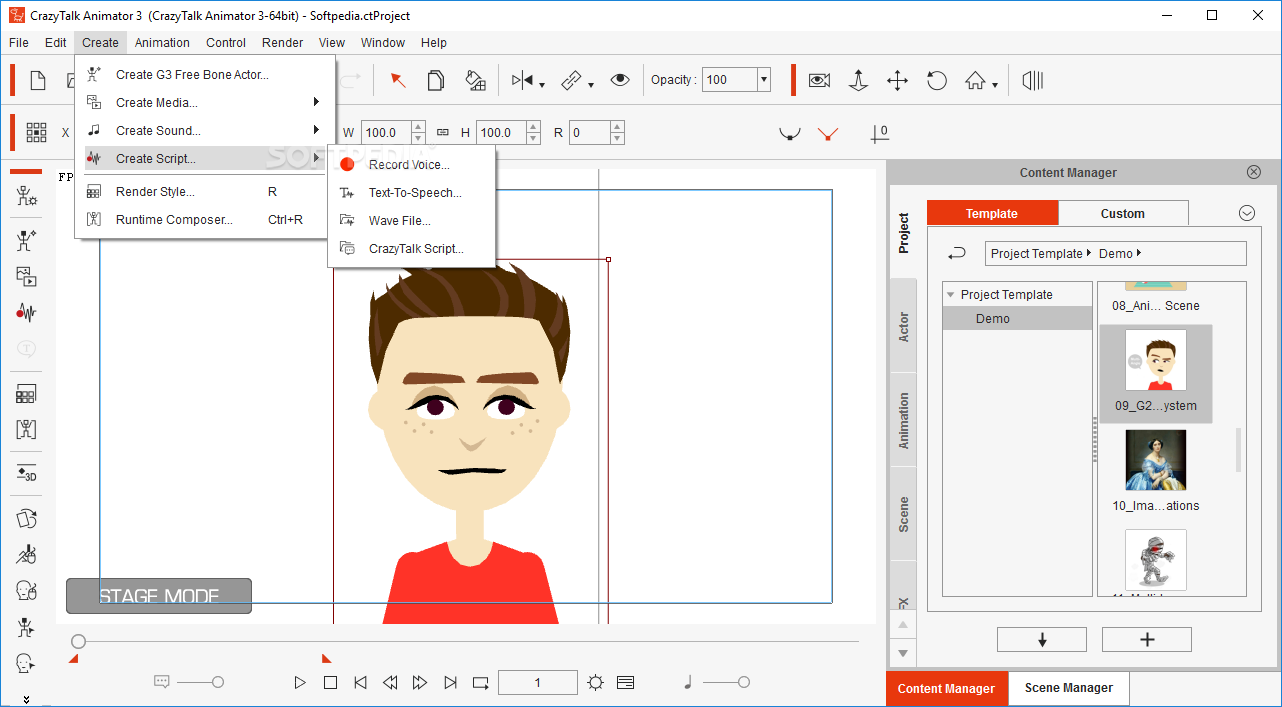Click the grid transform anchor icon
Image resolution: width=1282 pixels, height=707 pixels.
point(37,132)
